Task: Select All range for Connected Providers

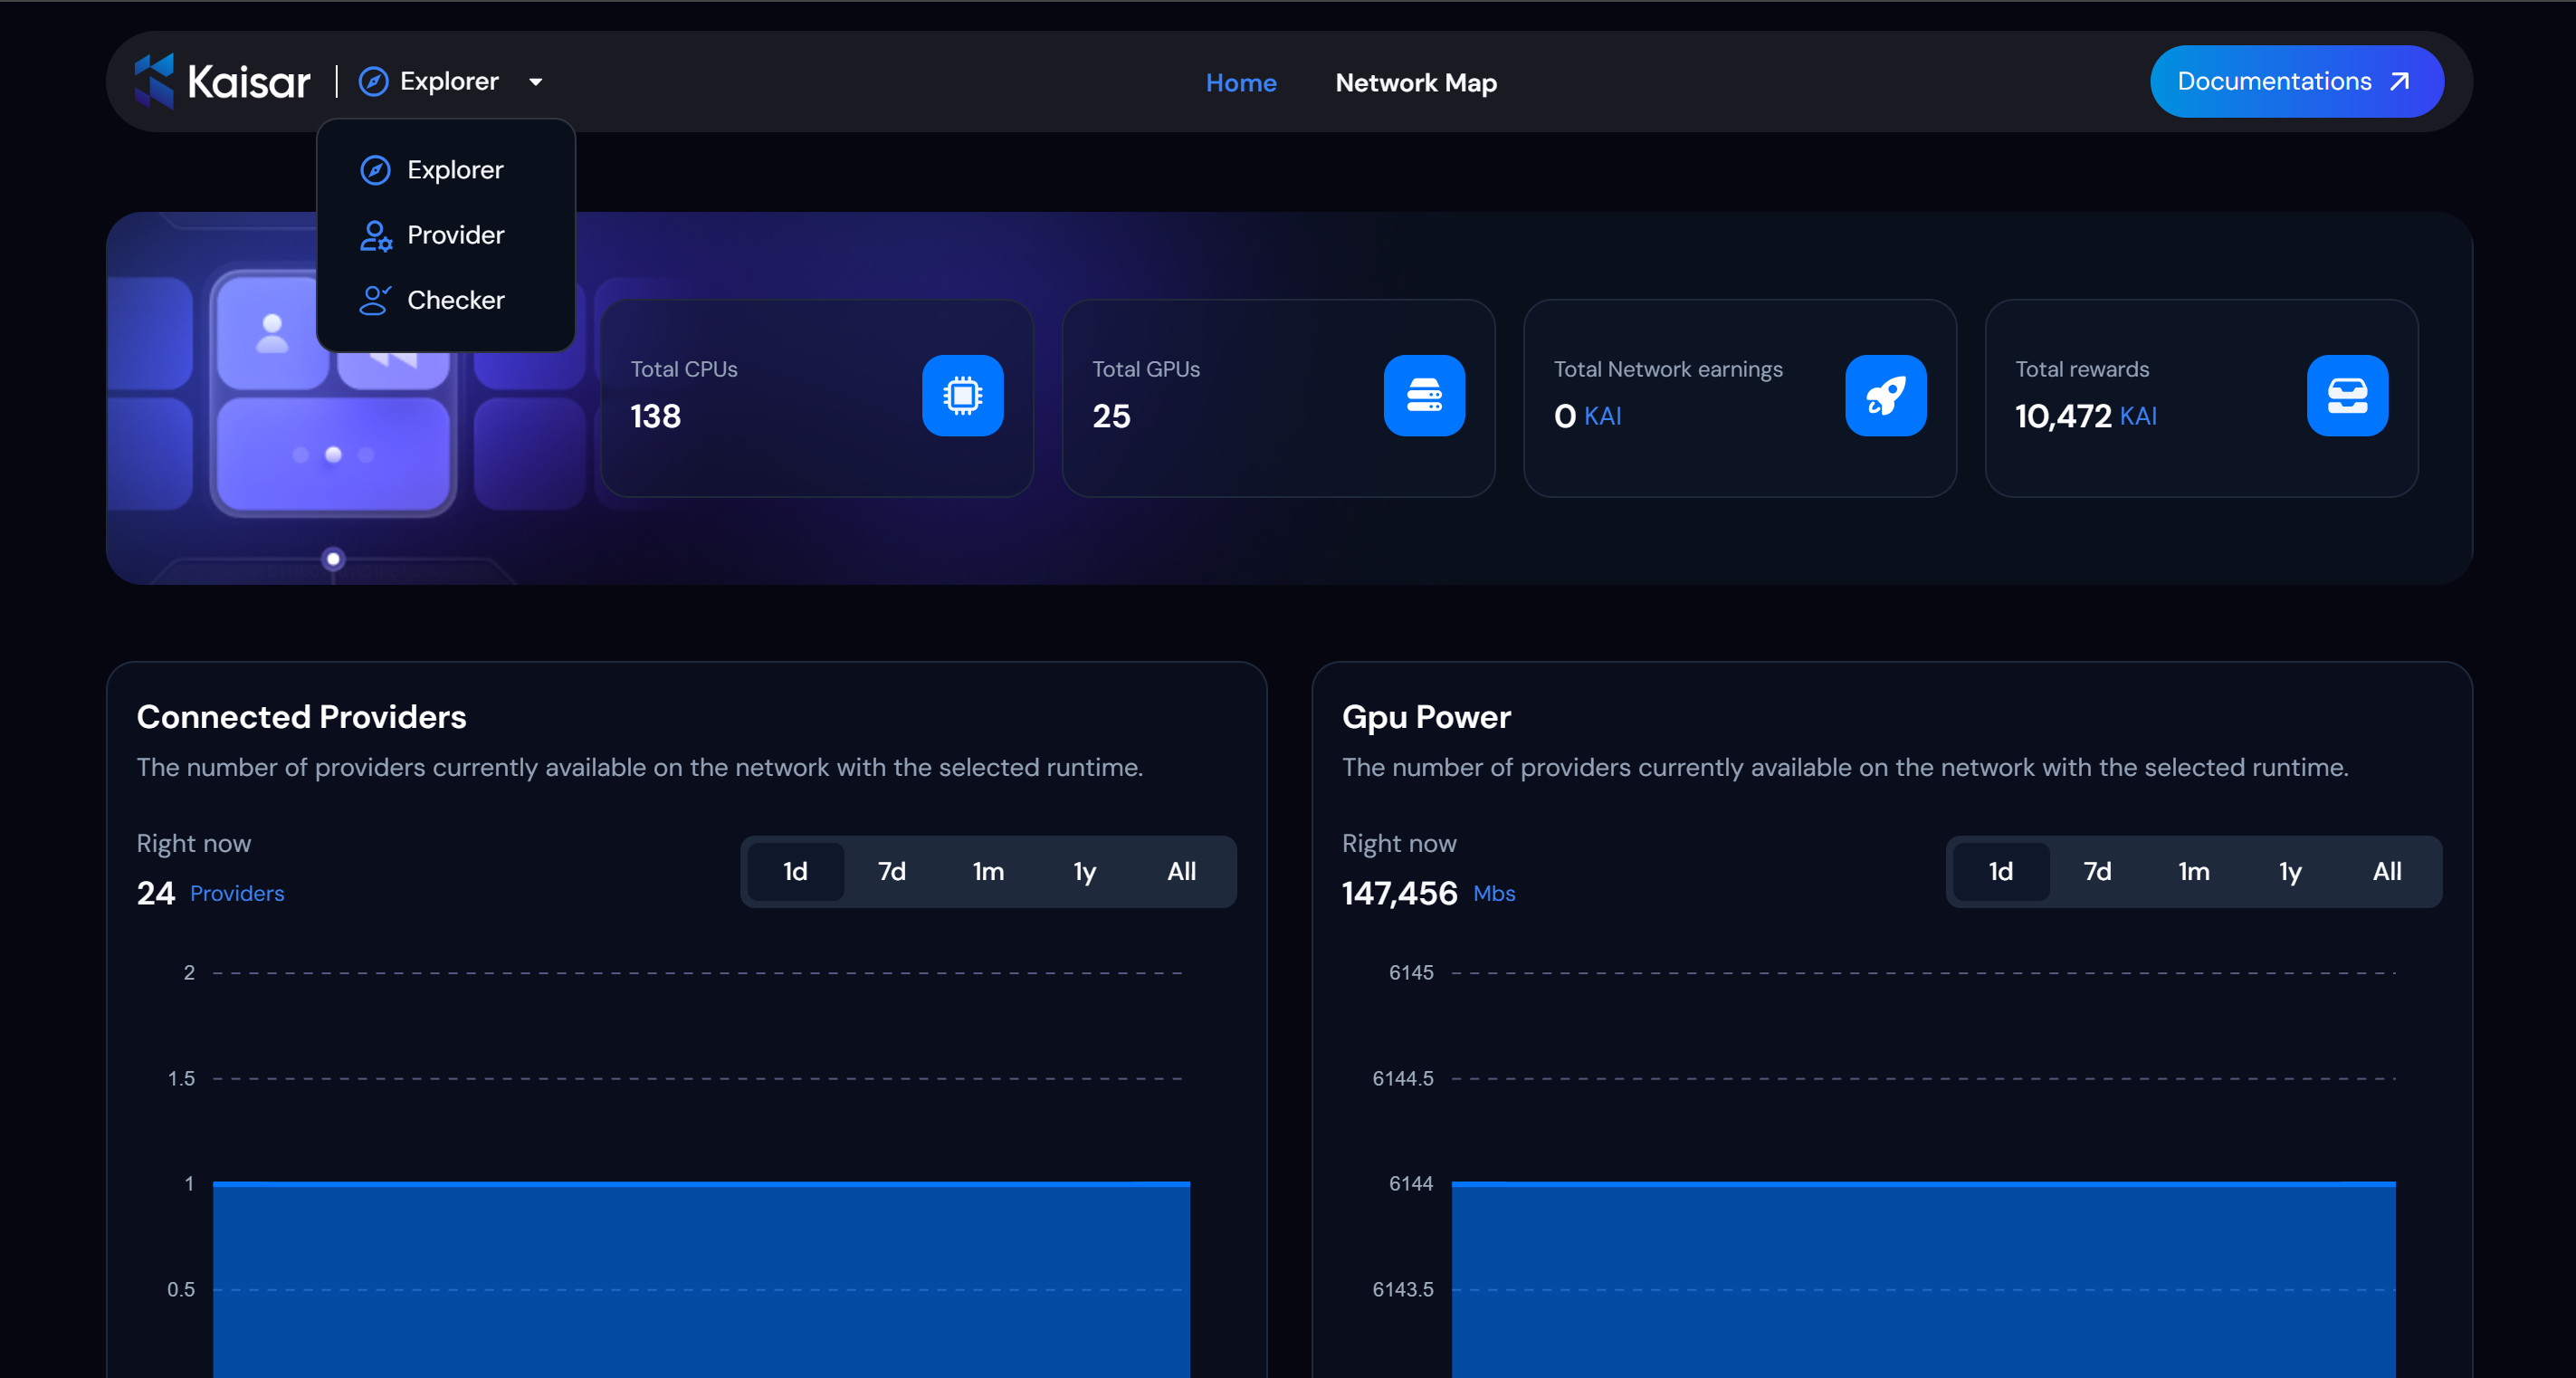Action: (1181, 871)
